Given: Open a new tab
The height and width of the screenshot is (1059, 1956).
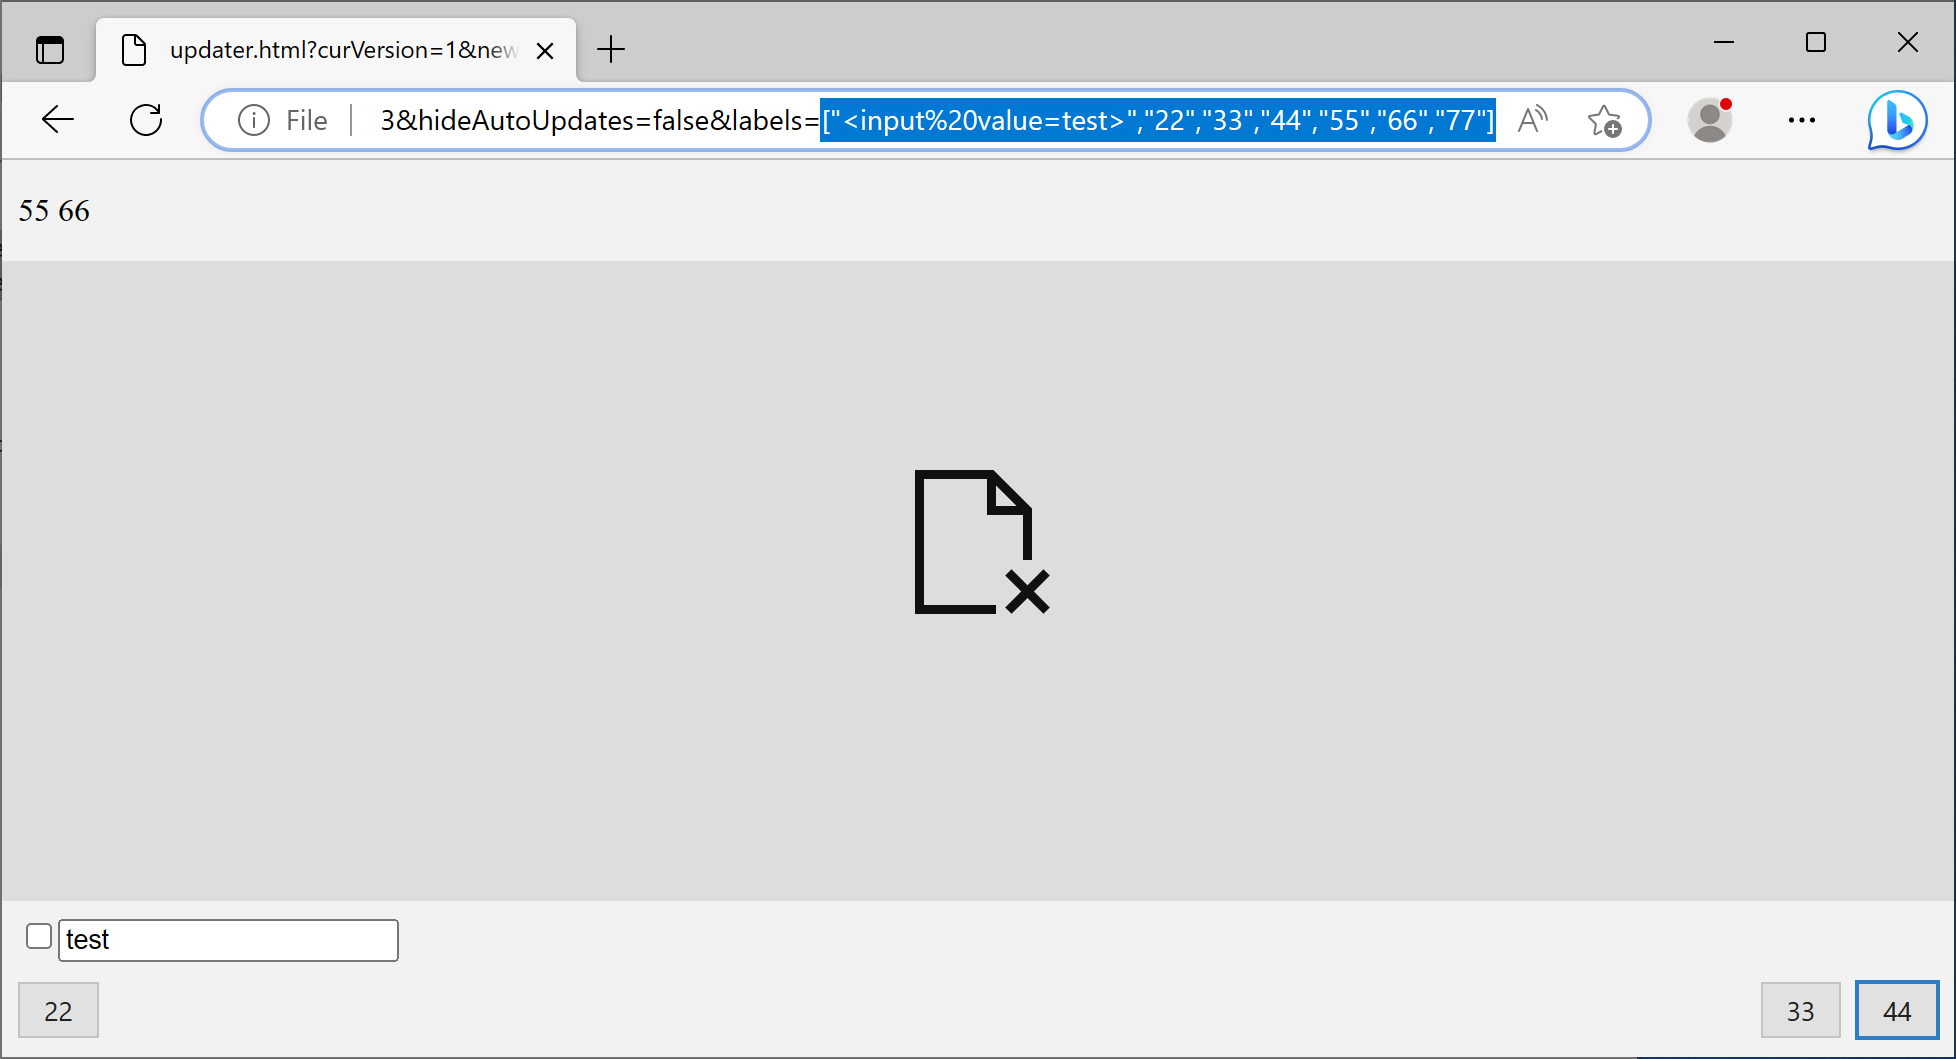Looking at the screenshot, I should [x=610, y=49].
